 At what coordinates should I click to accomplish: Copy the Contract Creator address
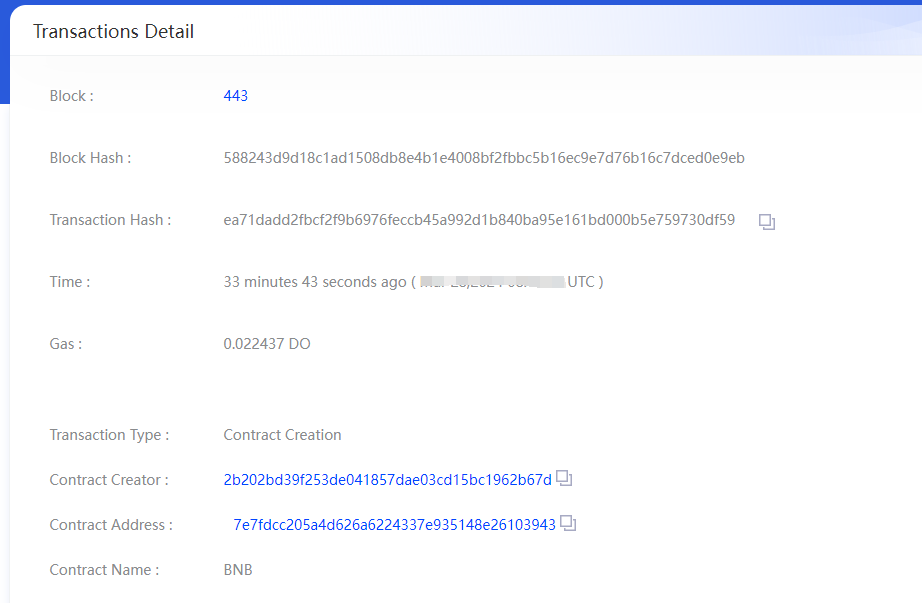click(x=564, y=478)
